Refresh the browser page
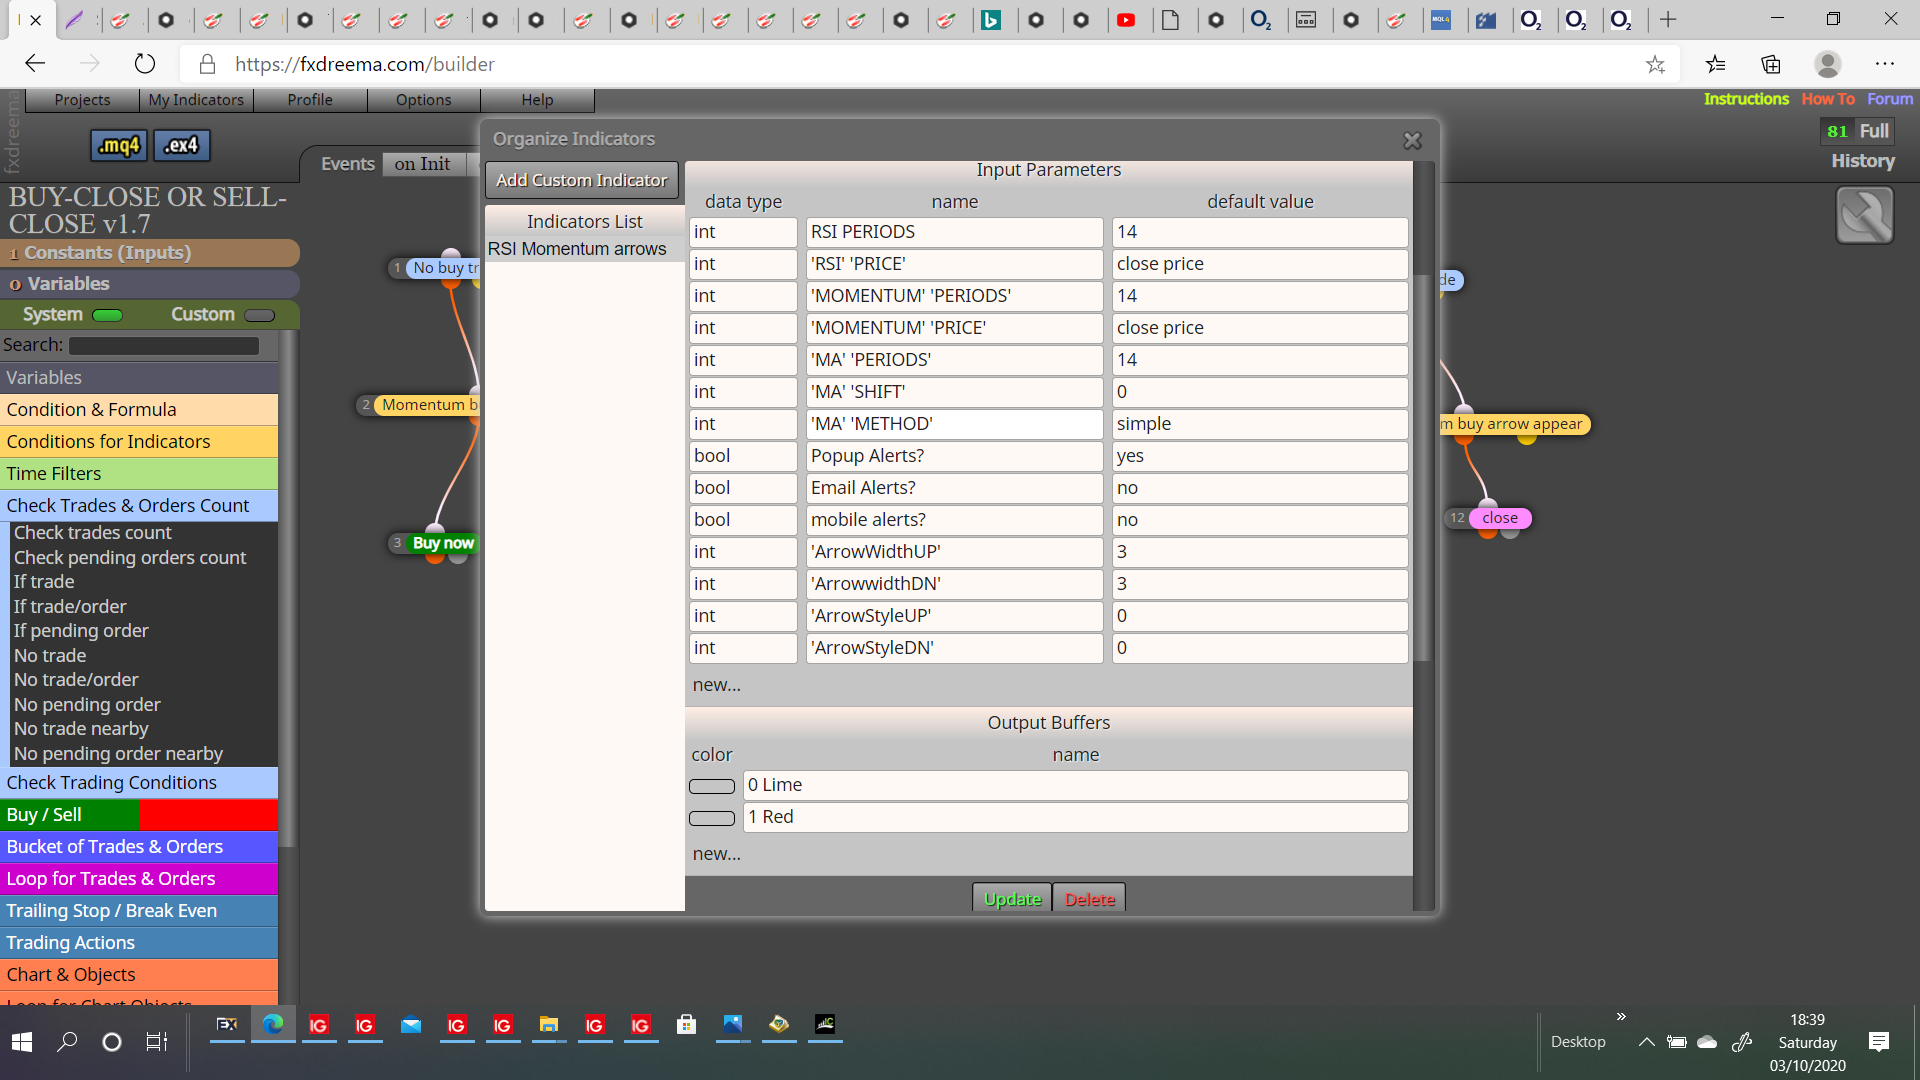The height and width of the screenshot is (1080, 1920). coord(145,64)
